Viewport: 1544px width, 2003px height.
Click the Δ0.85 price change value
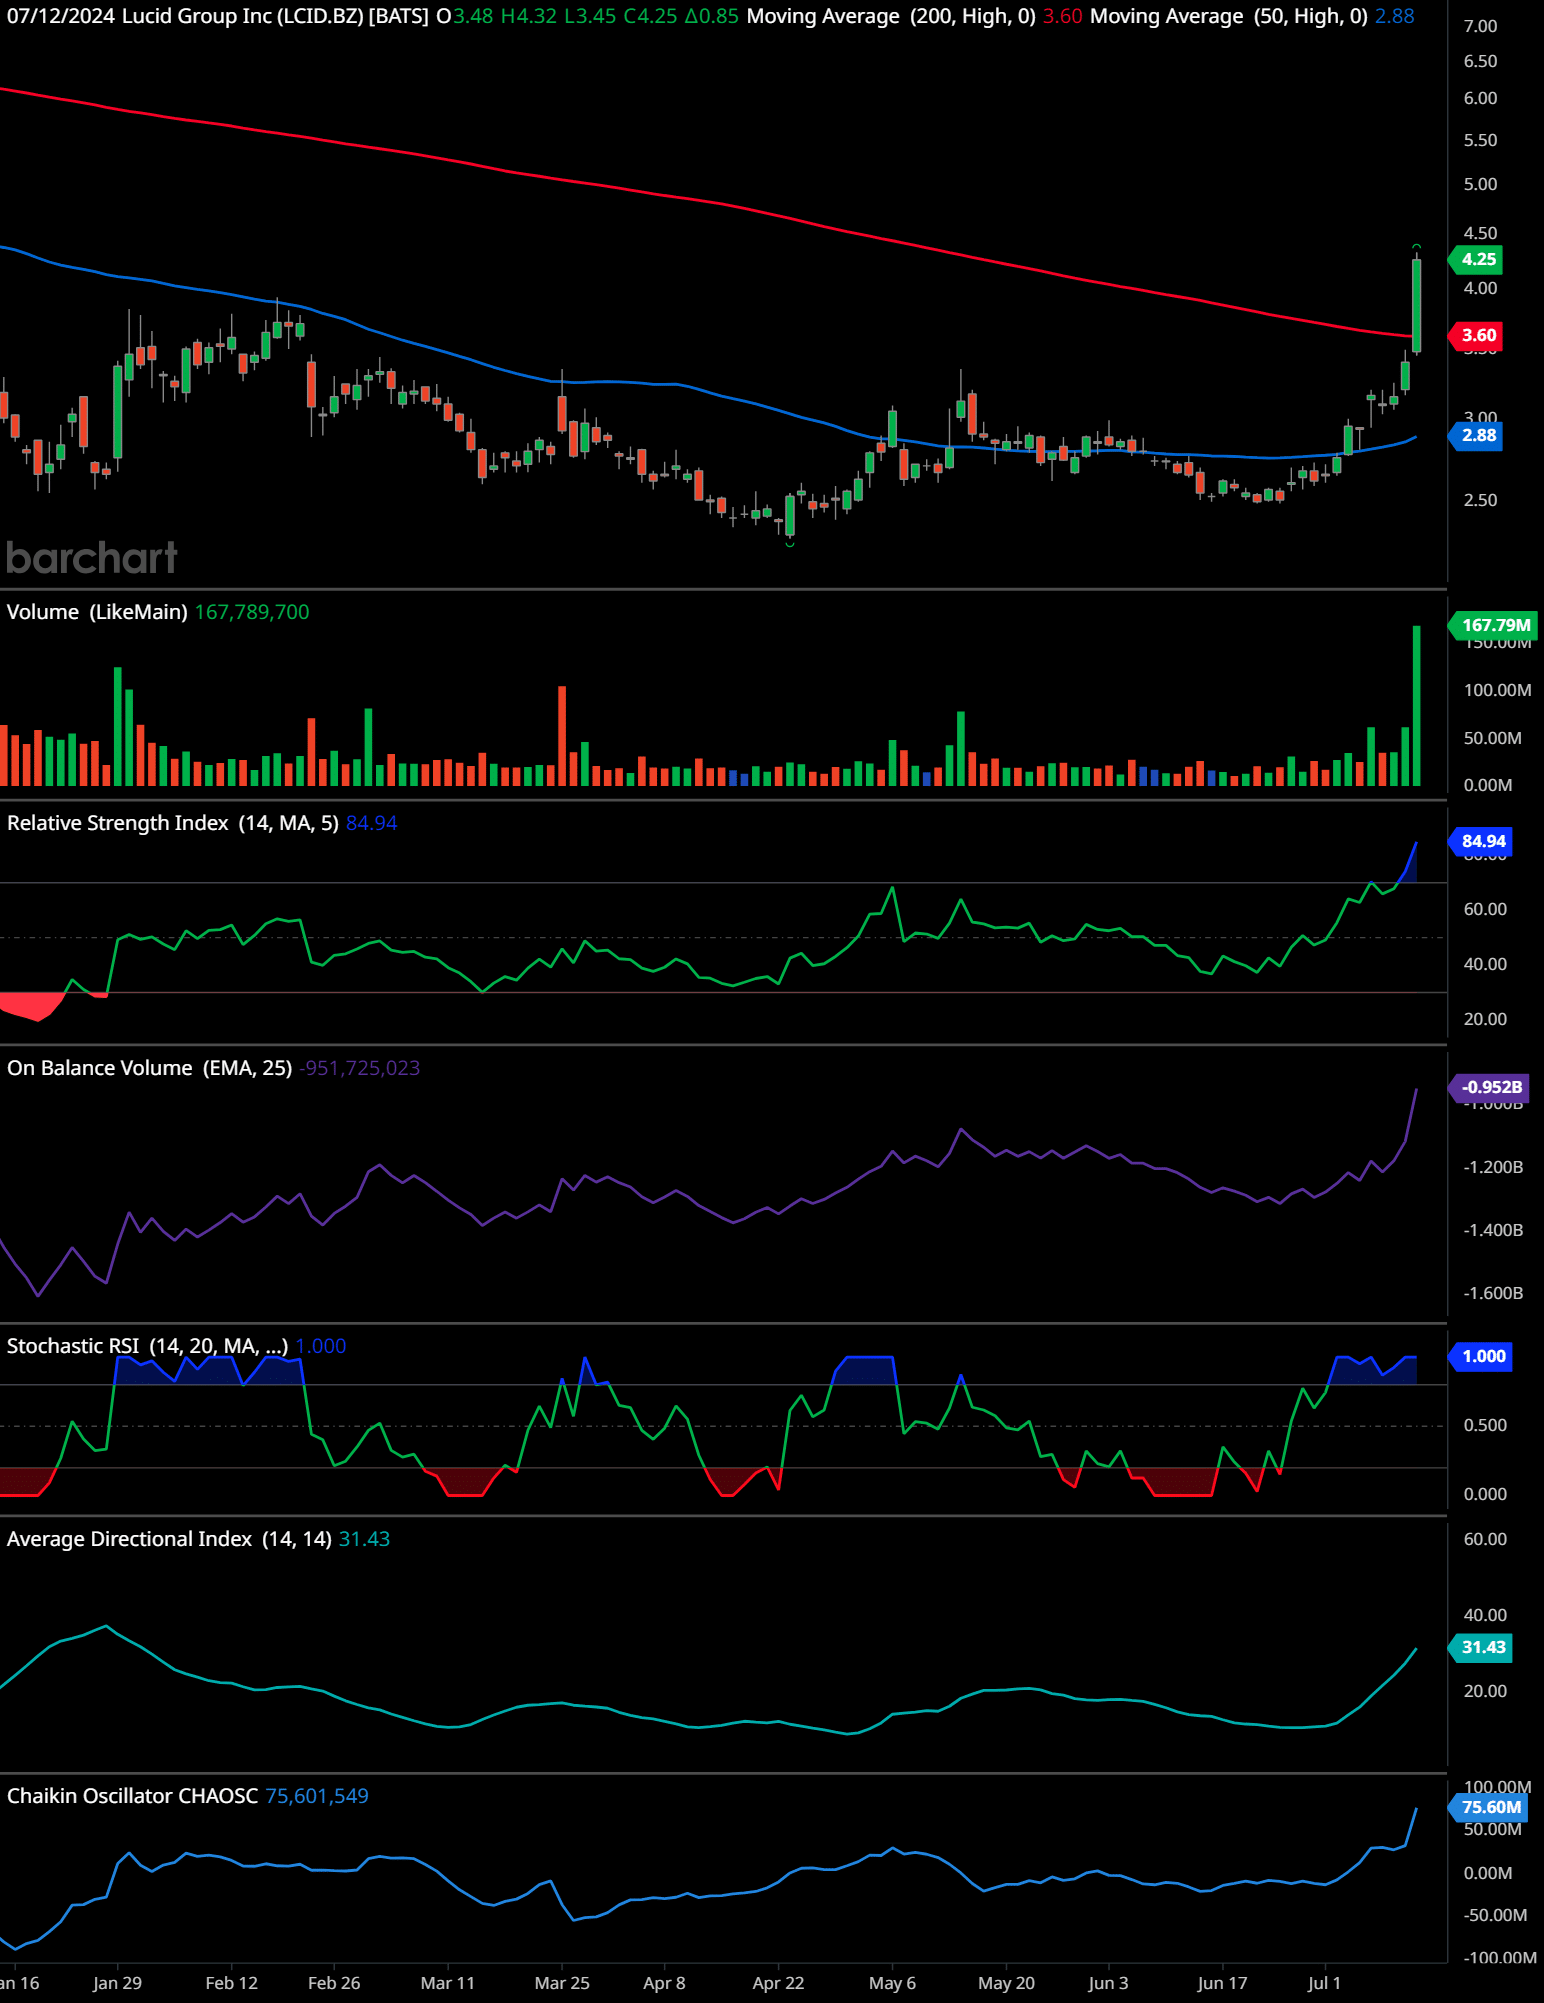712,16
